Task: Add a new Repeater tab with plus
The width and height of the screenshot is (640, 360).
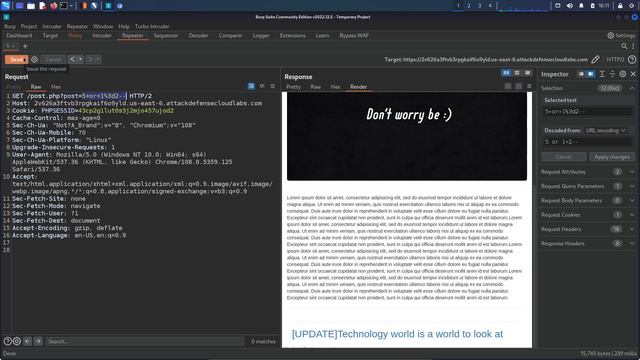Action: pyautogui.click(x=25, y=46)
